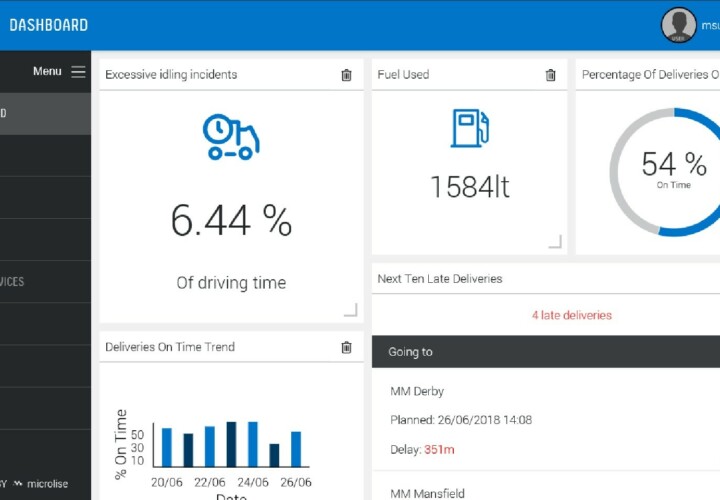Image resolution: width=720 pixels, height=500 pixels.
Task: Select the sidebar item ending in VICES
Action: [x=45, y=281]
